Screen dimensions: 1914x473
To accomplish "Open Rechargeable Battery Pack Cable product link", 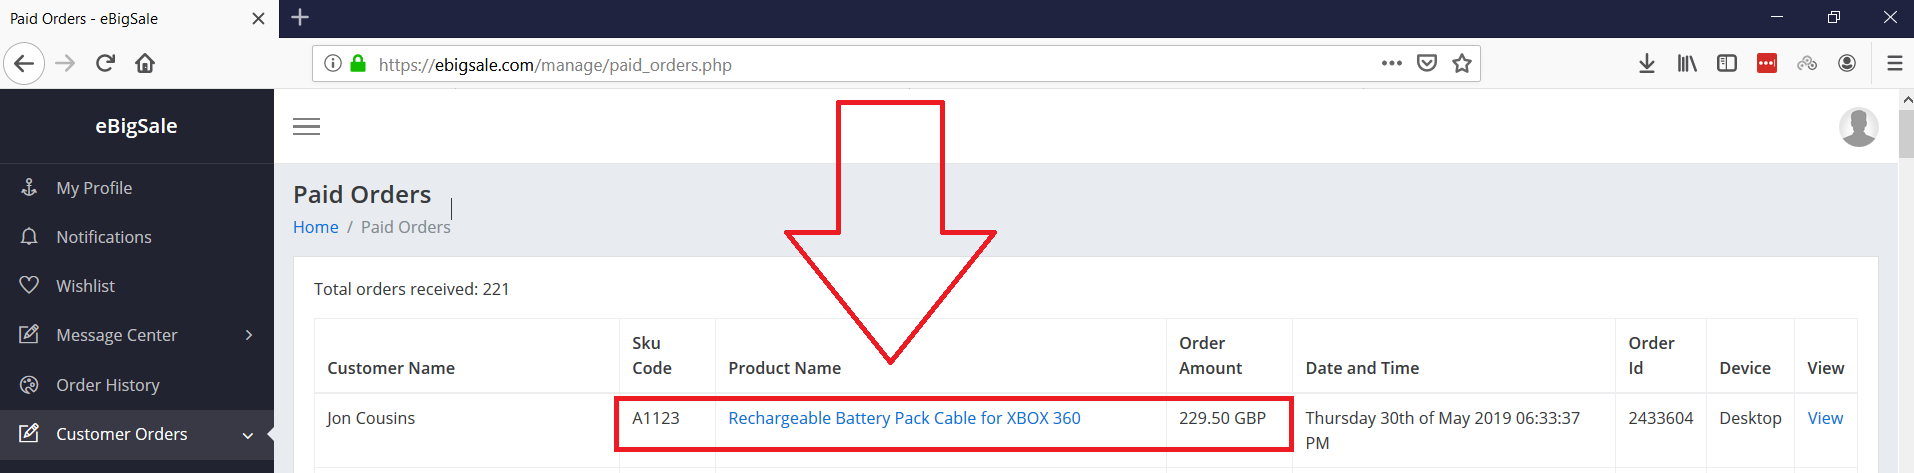I will click(904, 418).
